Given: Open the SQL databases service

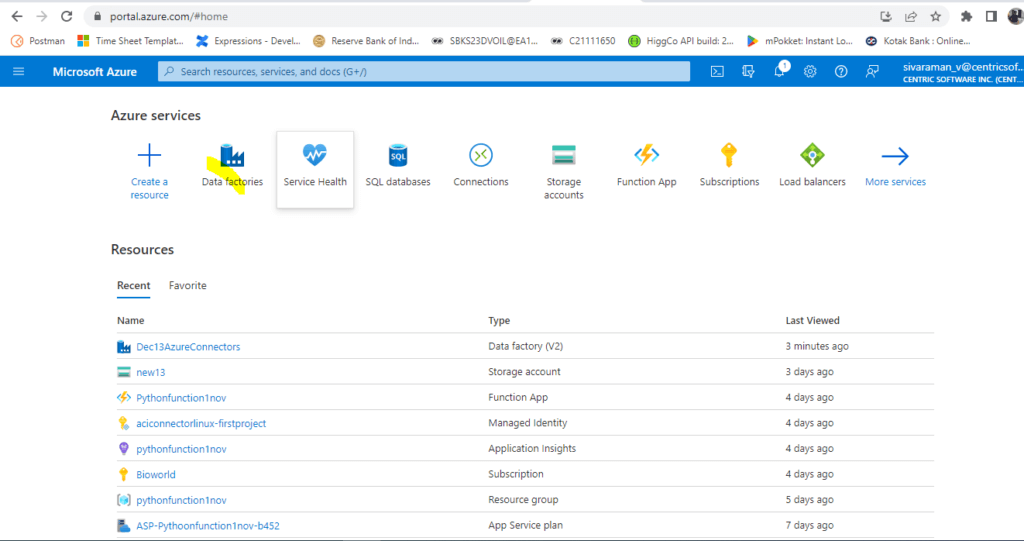Looking at the screenshot, I should 398,167.
